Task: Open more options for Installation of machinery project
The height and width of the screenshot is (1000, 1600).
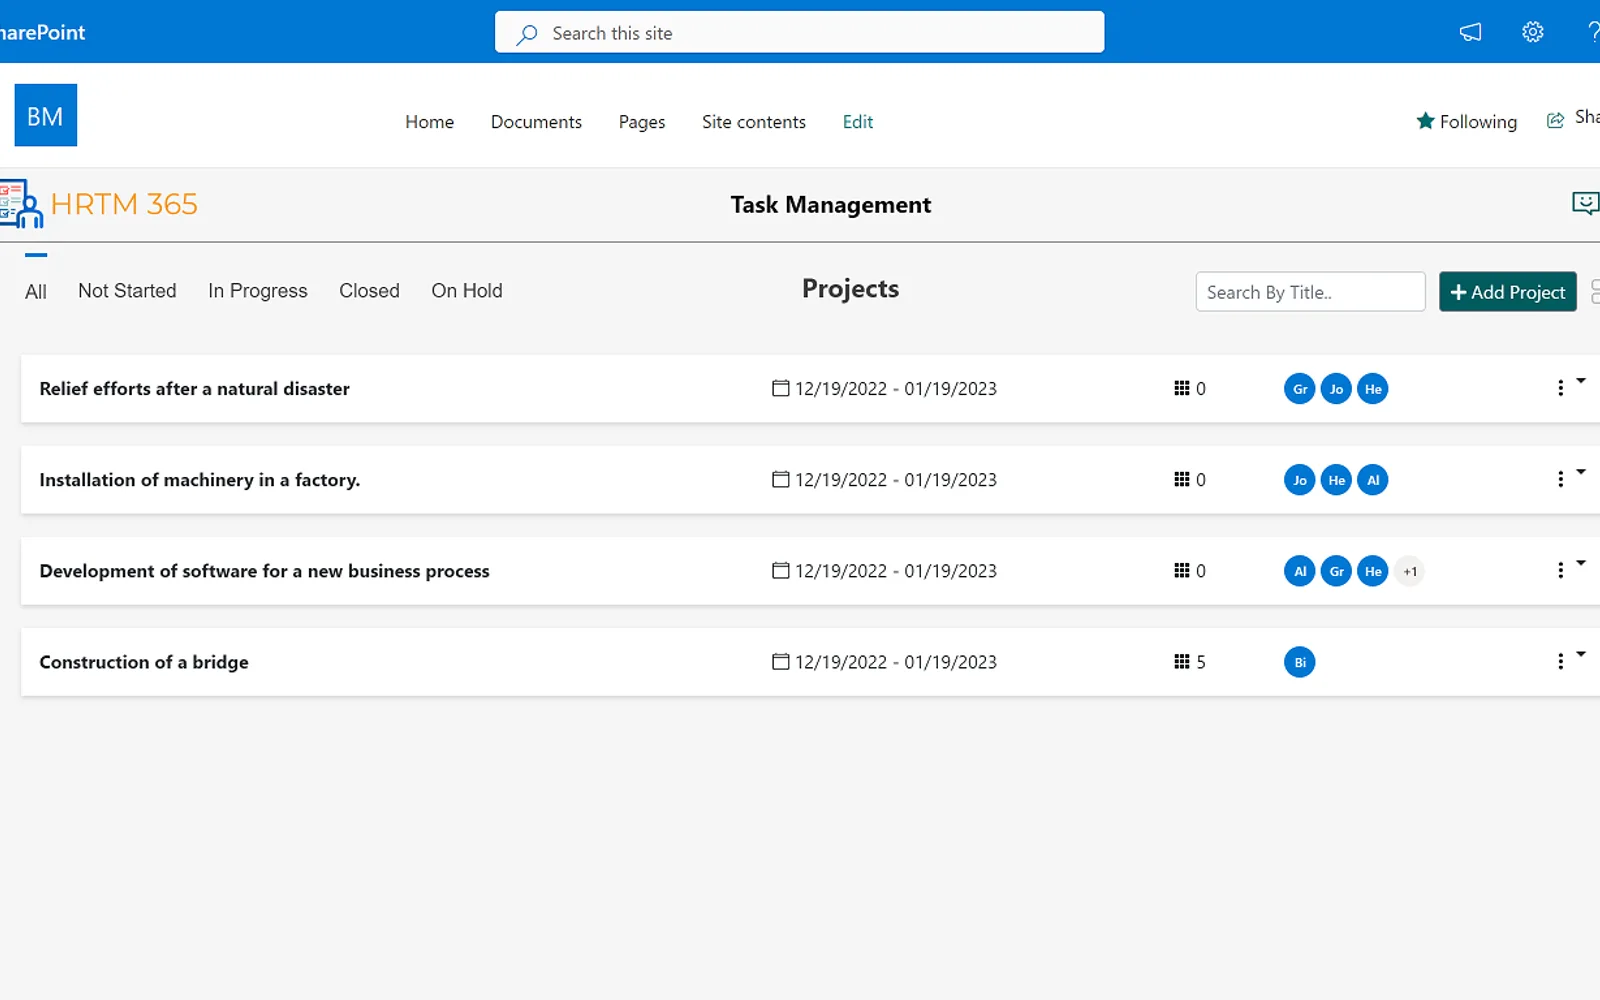Action: [1560, 479]
